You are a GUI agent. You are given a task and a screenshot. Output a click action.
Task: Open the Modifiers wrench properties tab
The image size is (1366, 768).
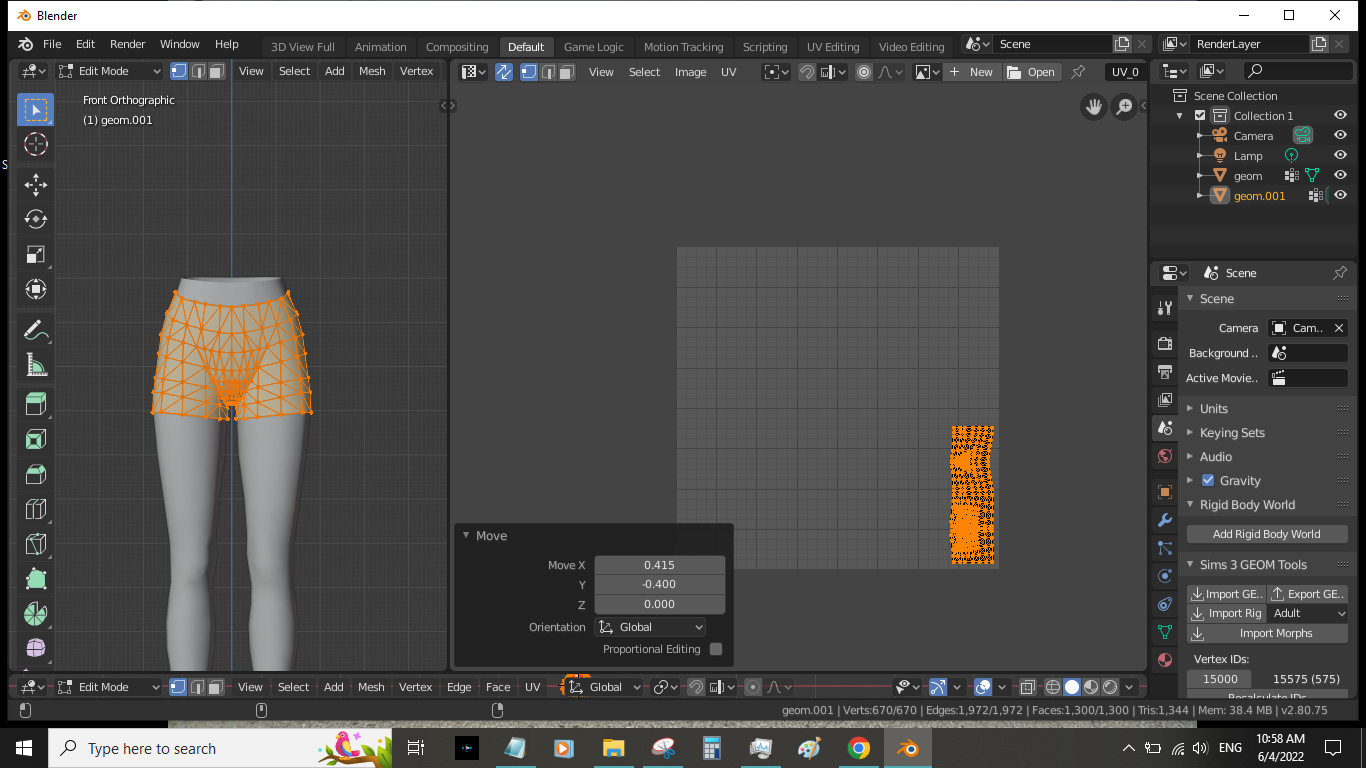[1164, 520]
